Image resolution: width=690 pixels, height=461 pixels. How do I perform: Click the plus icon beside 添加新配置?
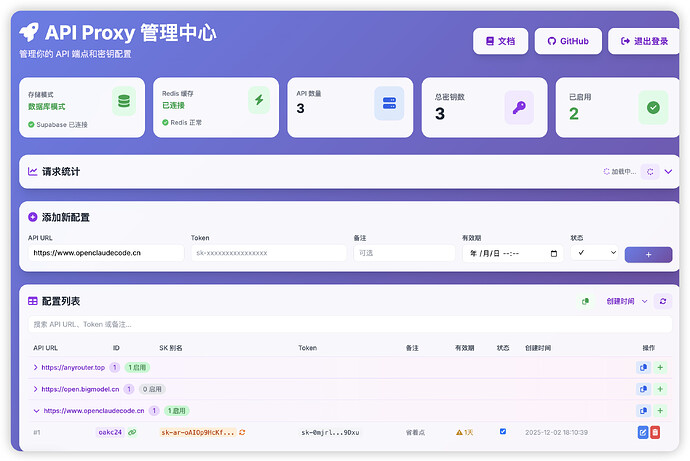[x=33, y=217]
